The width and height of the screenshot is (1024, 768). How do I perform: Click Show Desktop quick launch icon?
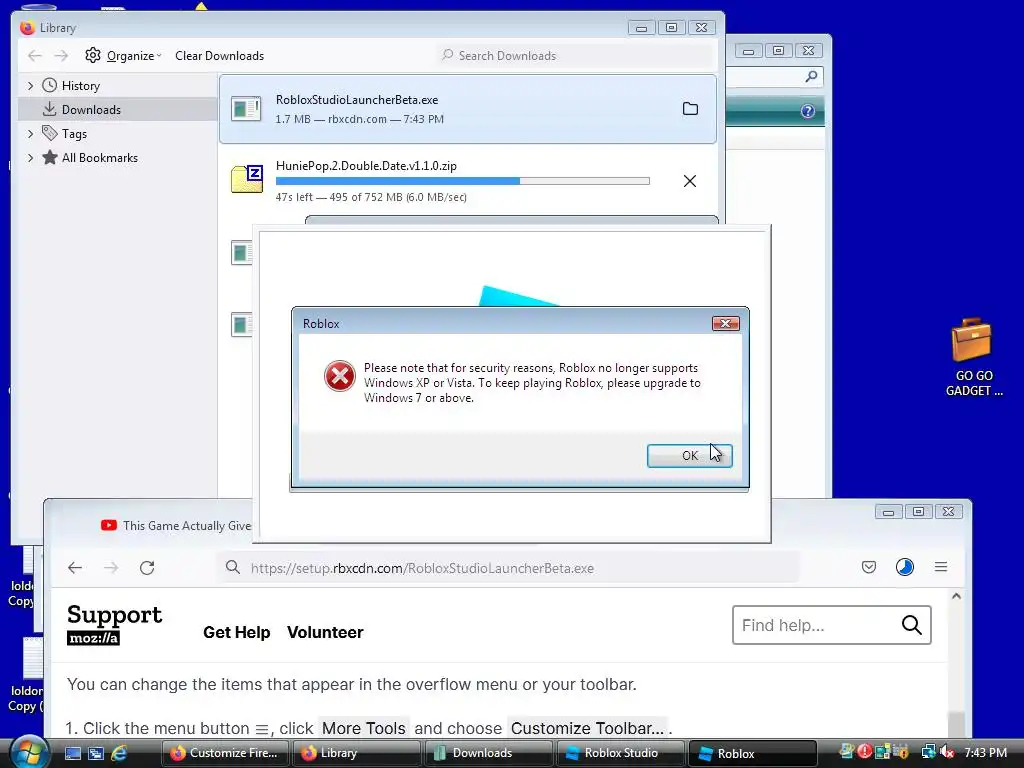pyautogui.click(x=72, y=753)
